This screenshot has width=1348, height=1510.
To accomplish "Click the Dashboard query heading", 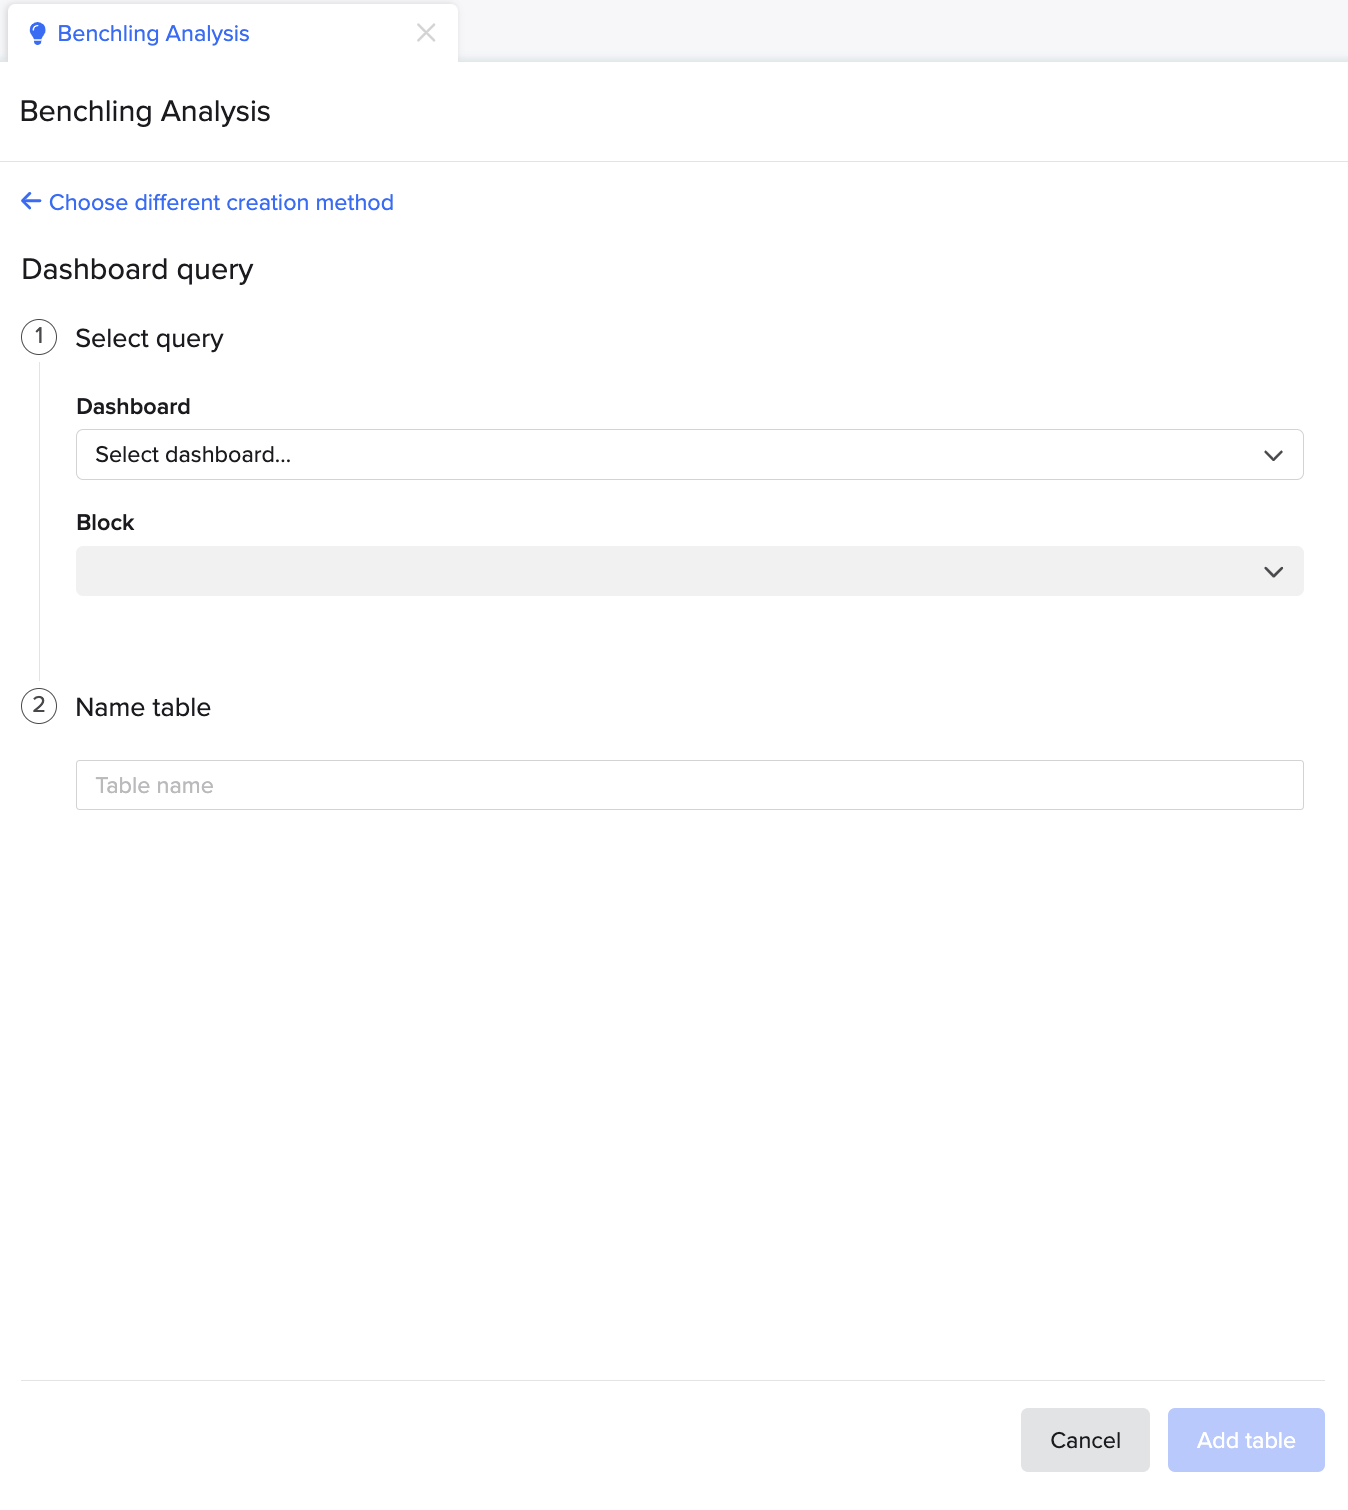I will [x=137, y=270].
